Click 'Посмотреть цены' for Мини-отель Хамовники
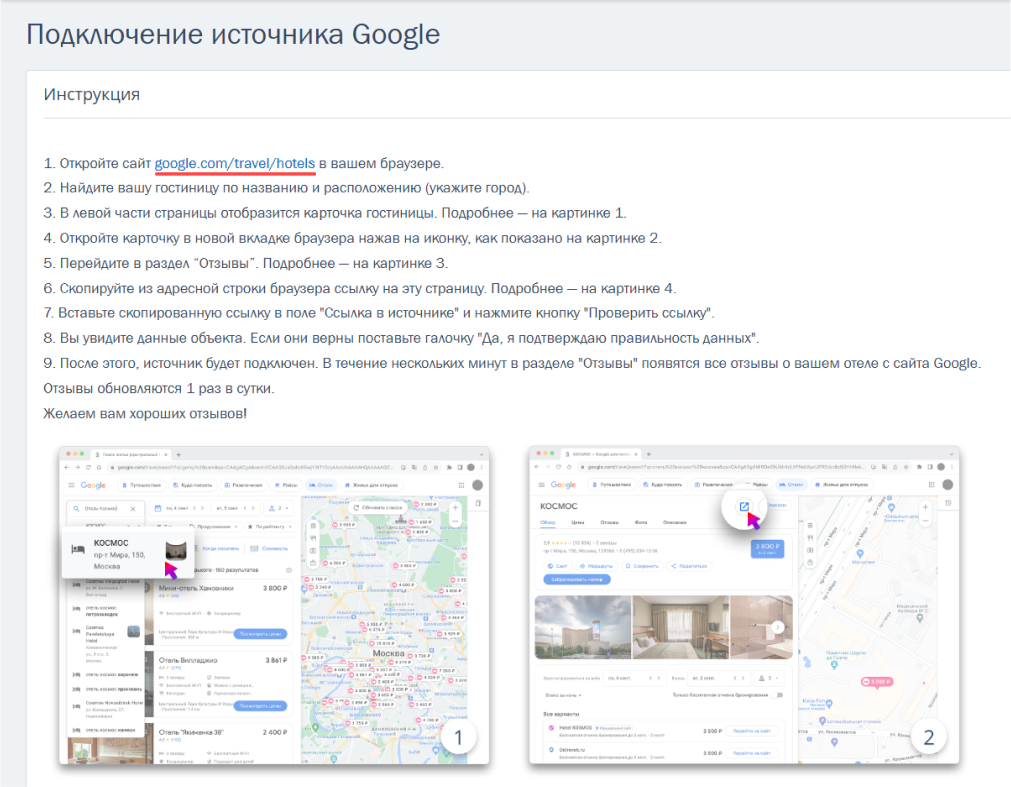 coord(260,634)
